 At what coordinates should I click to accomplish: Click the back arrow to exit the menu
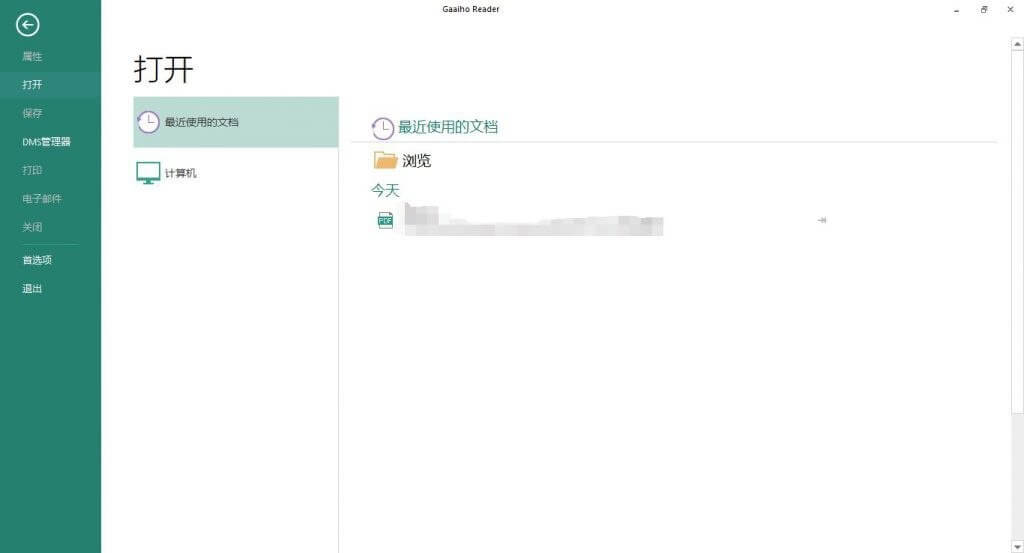(27, 25)
